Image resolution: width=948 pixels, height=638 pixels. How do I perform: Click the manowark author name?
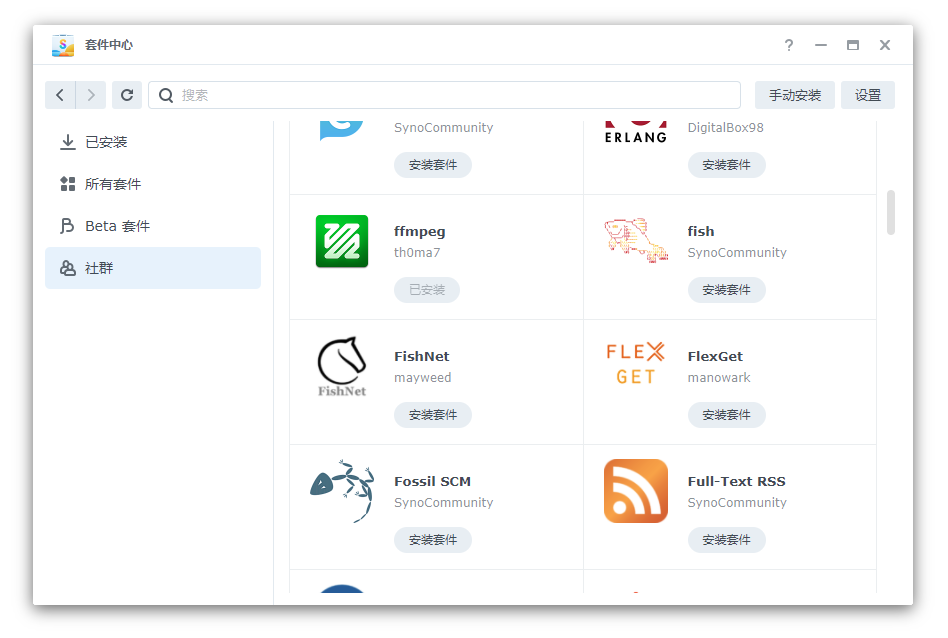[x=719, y=378]
